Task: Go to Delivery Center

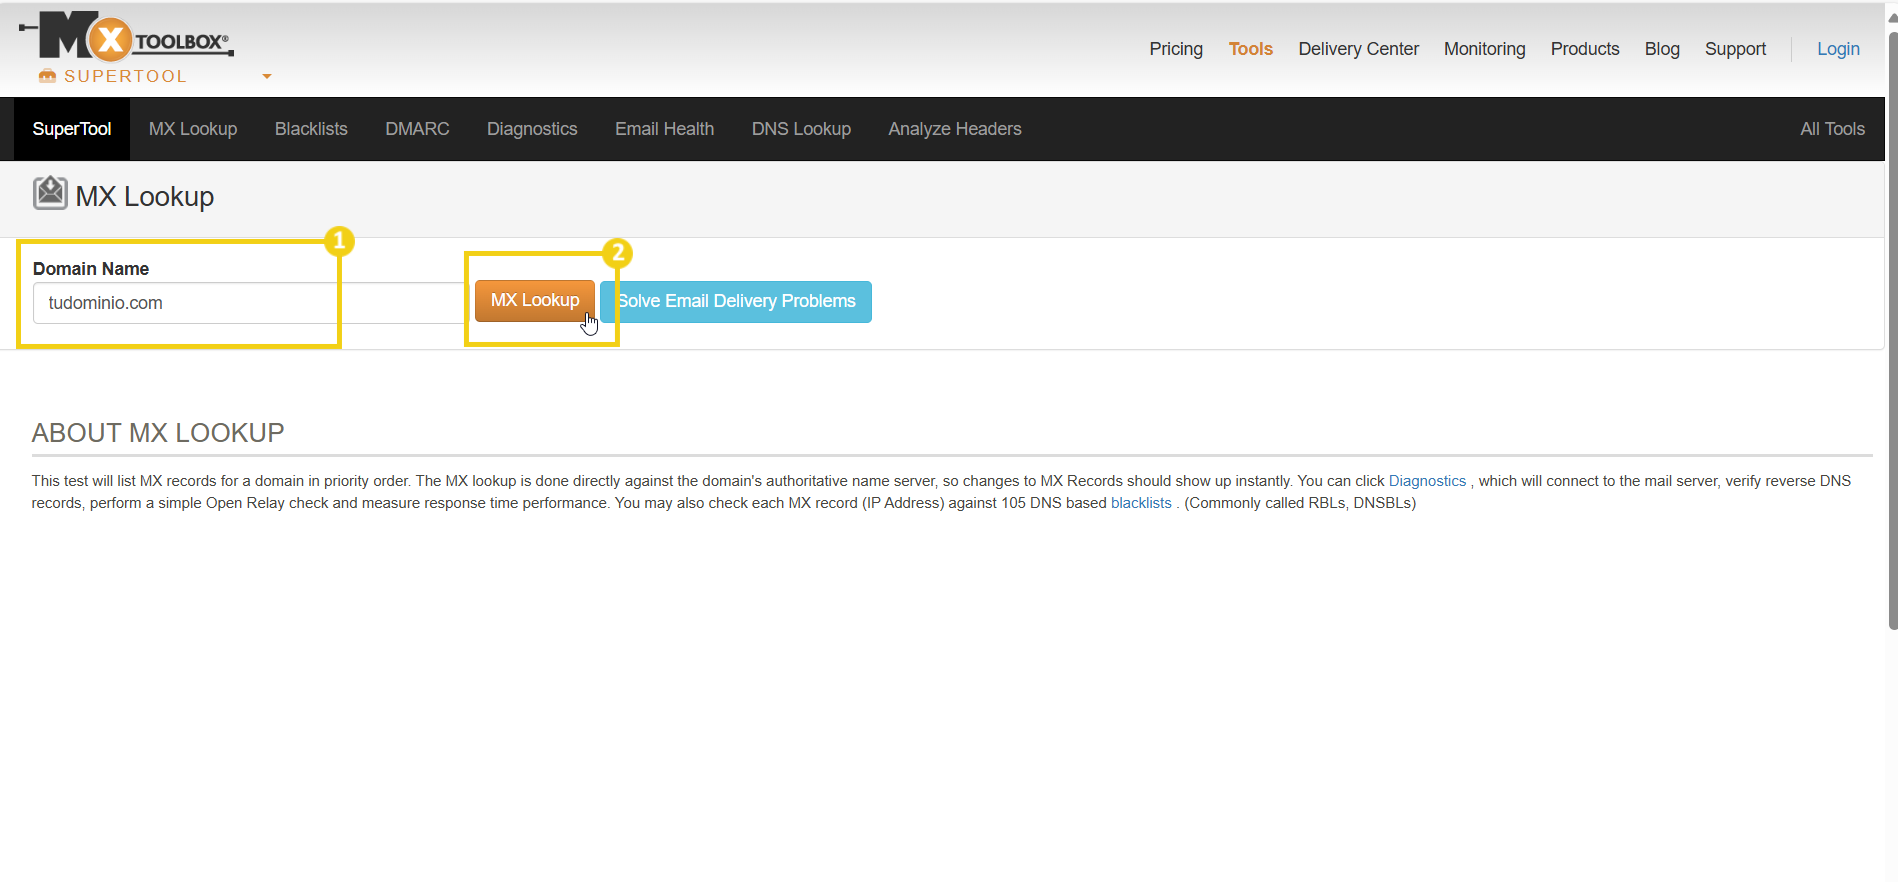Action: (x=1358, y=49)
